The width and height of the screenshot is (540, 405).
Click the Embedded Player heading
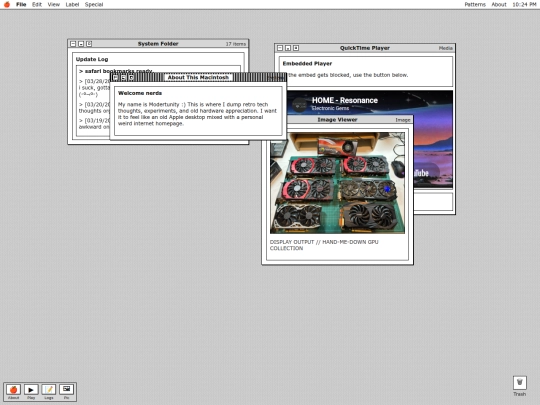point(307,63)
